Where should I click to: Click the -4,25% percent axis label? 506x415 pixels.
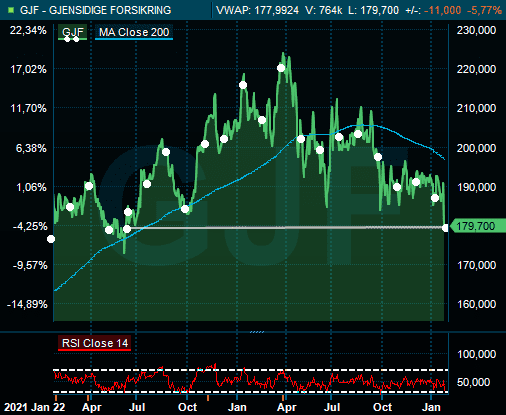pos(30,226)
